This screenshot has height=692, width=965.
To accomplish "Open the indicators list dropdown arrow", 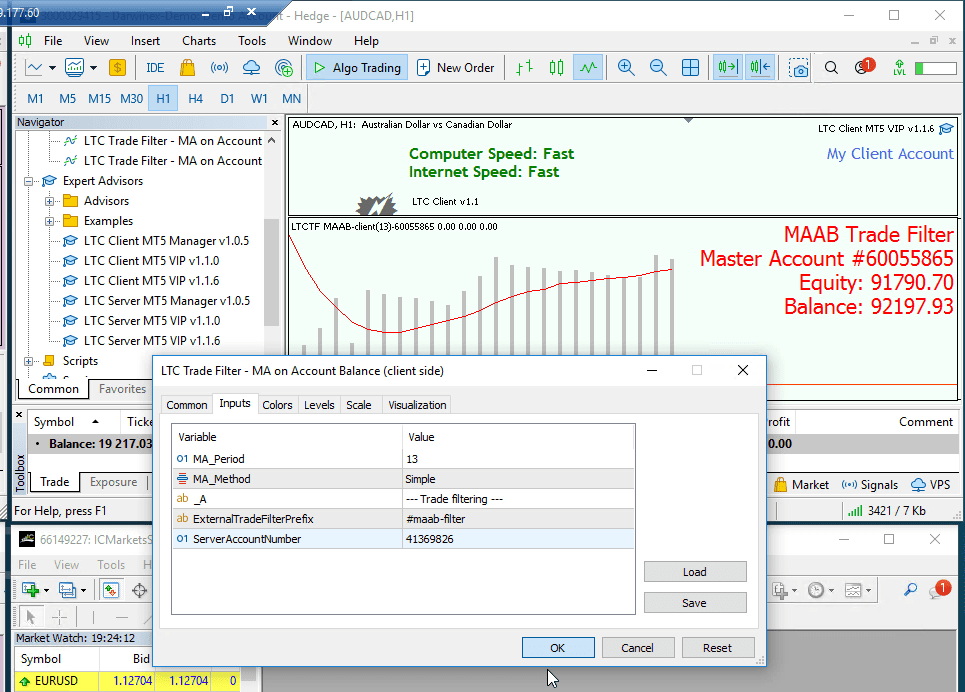I will [94, 68].
